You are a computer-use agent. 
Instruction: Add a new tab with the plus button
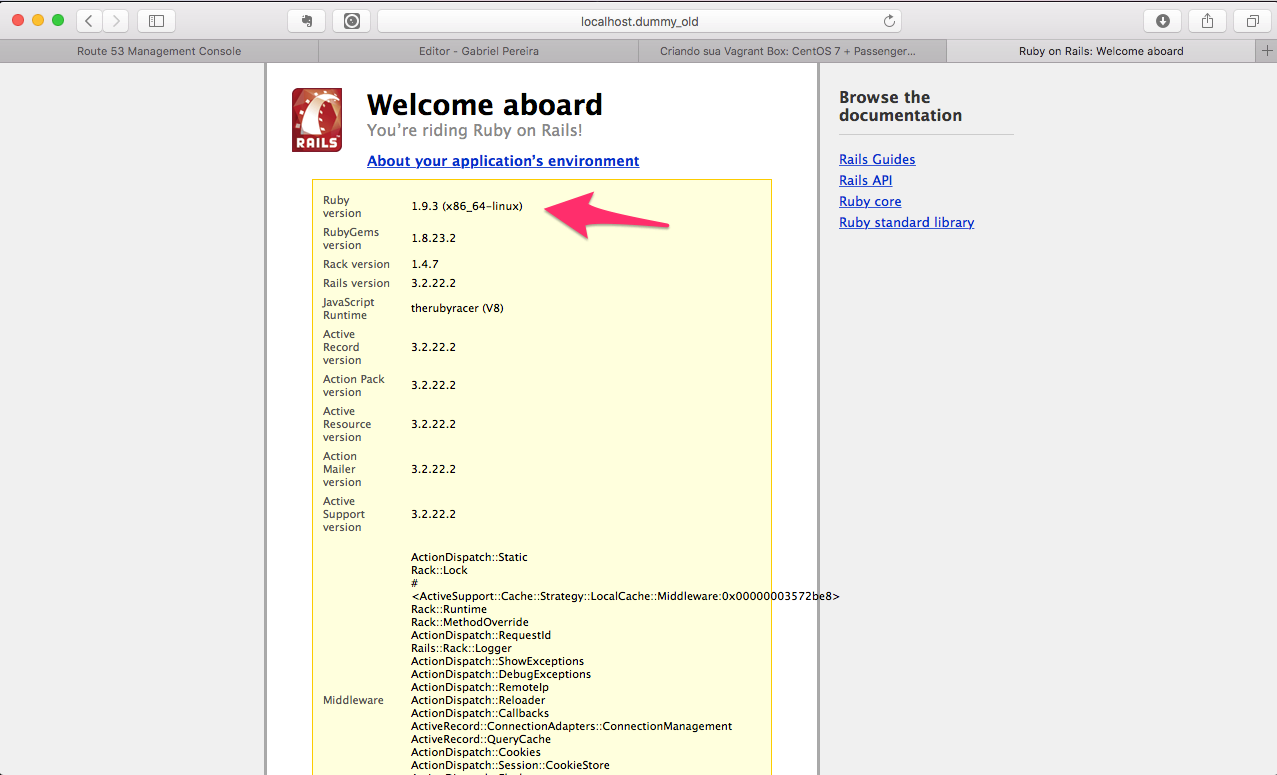coord(1268,51)
